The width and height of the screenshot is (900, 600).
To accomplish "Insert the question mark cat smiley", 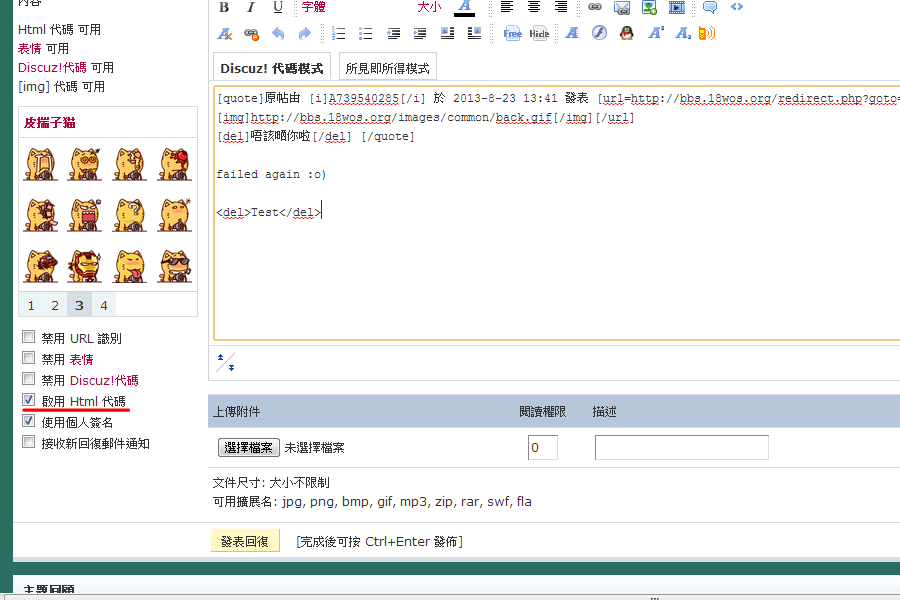I will tap(130, 215).
